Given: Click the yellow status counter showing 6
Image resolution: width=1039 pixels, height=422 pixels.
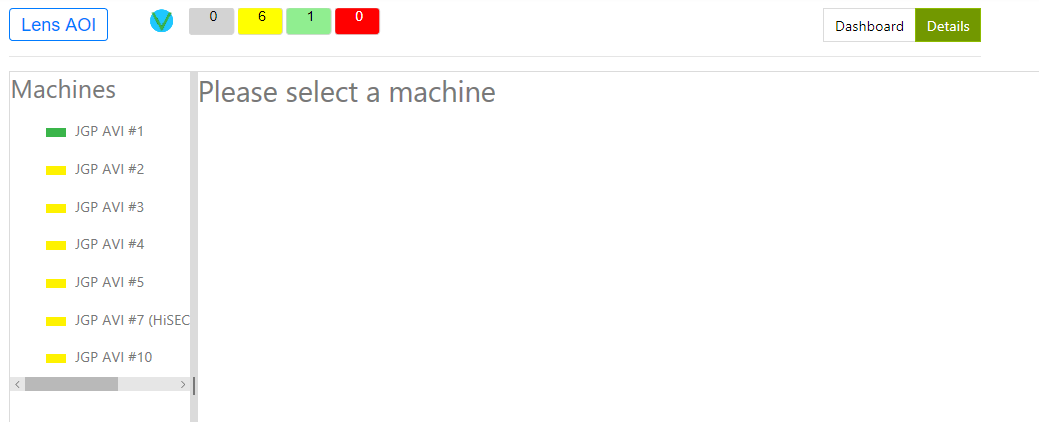Looking at the screenshot, I should (260, 20).
